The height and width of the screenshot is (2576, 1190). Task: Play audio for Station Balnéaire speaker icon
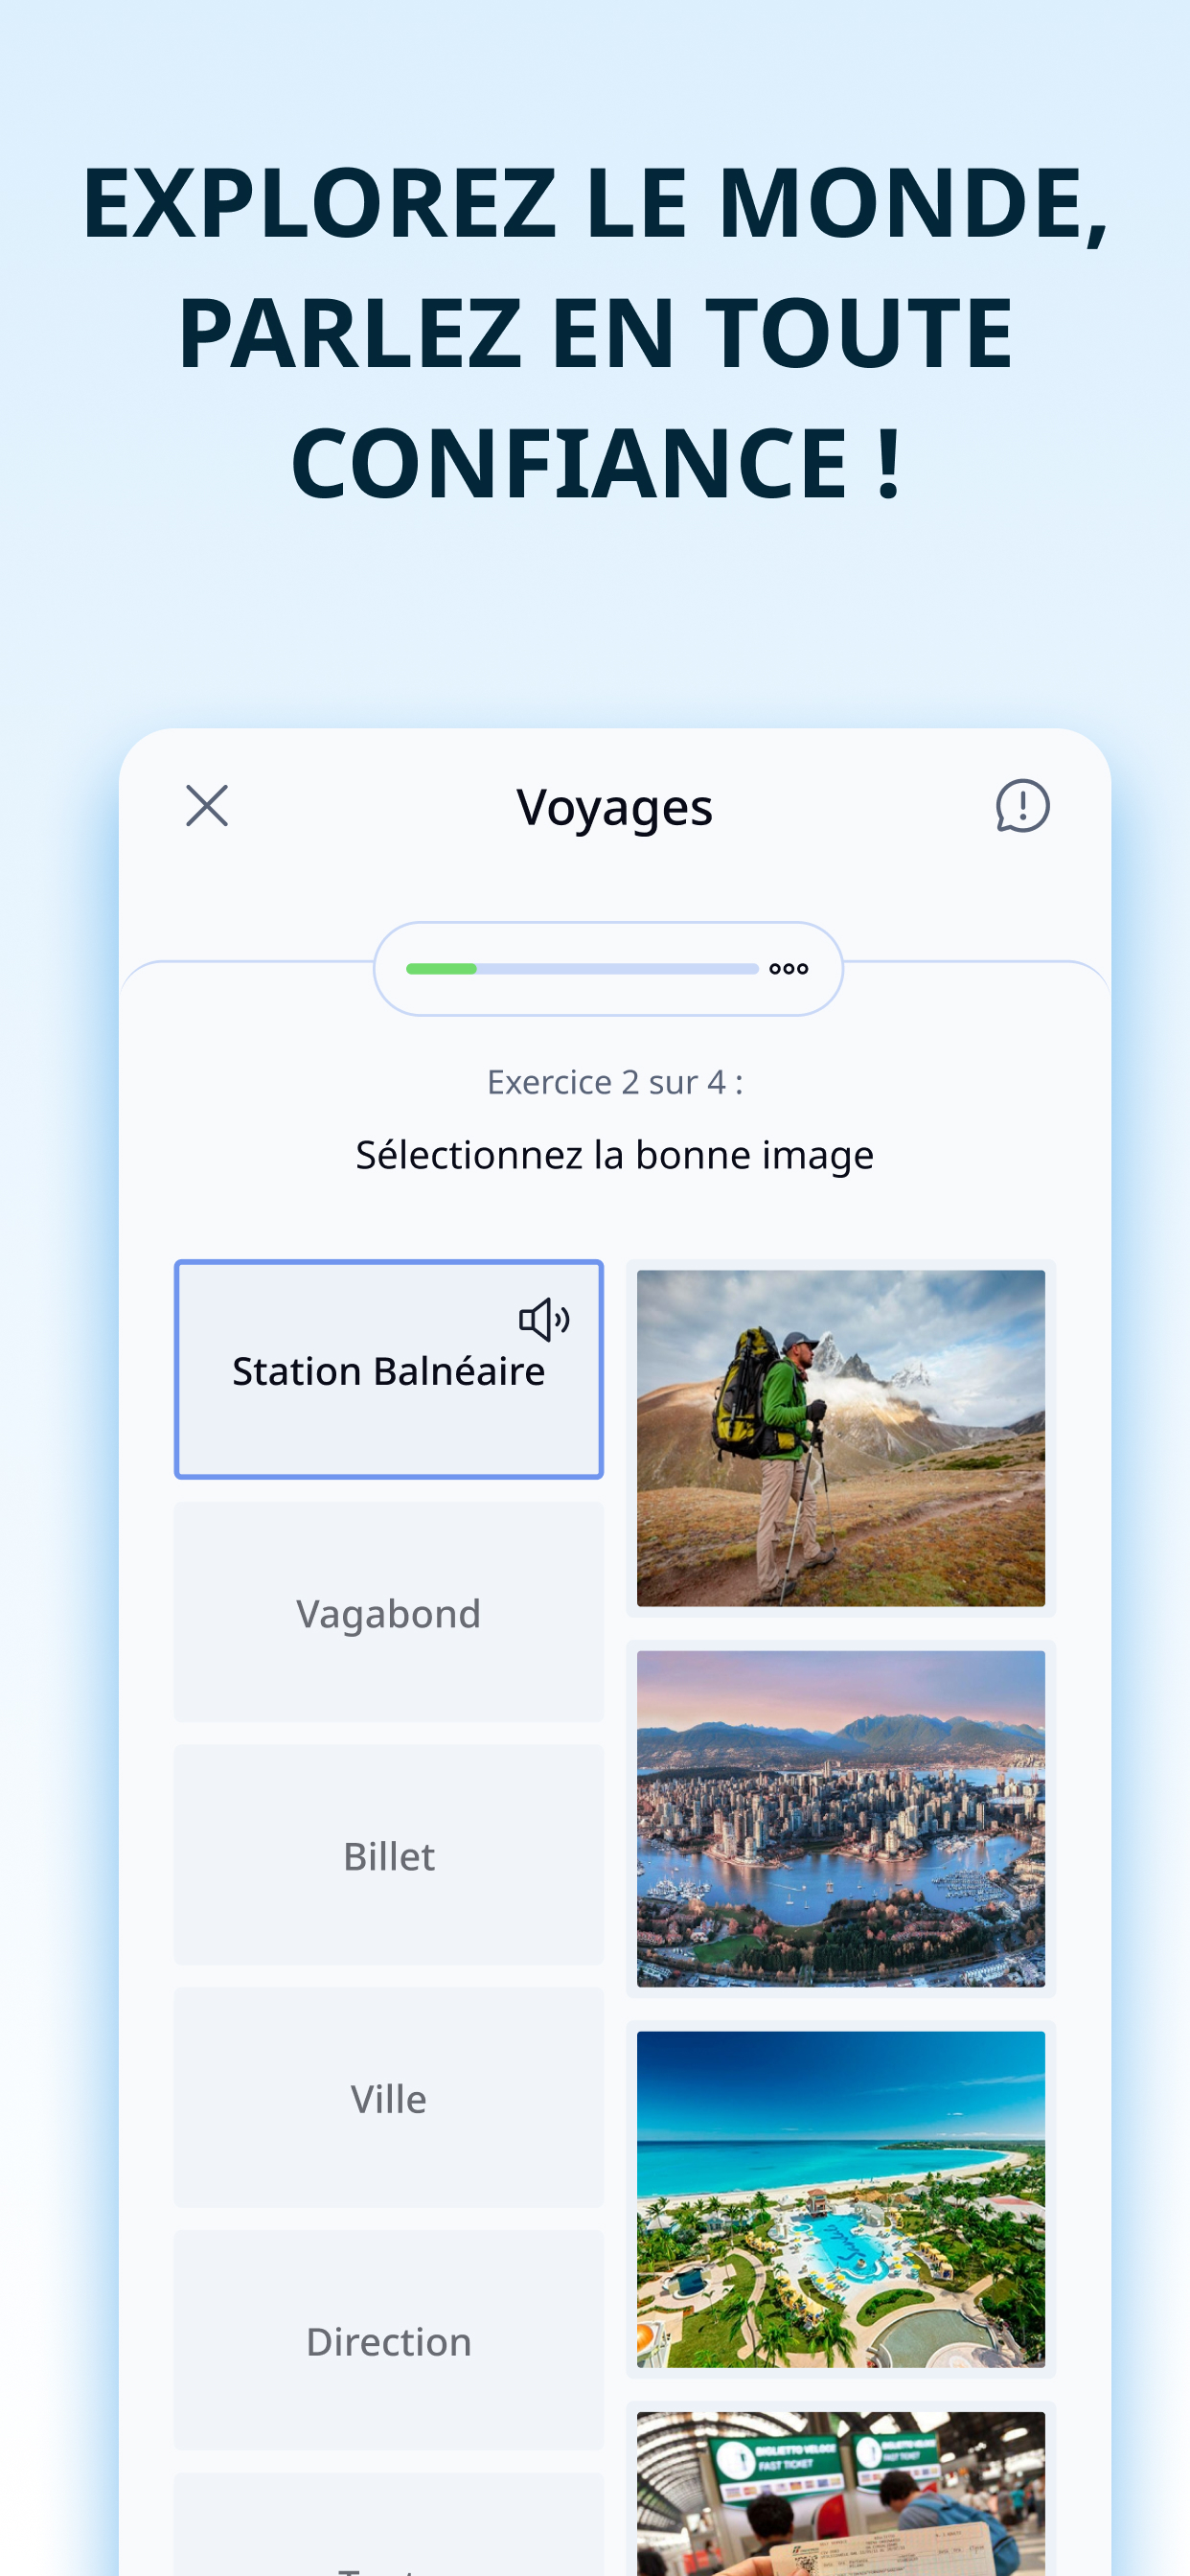(x=544, y=1320)
